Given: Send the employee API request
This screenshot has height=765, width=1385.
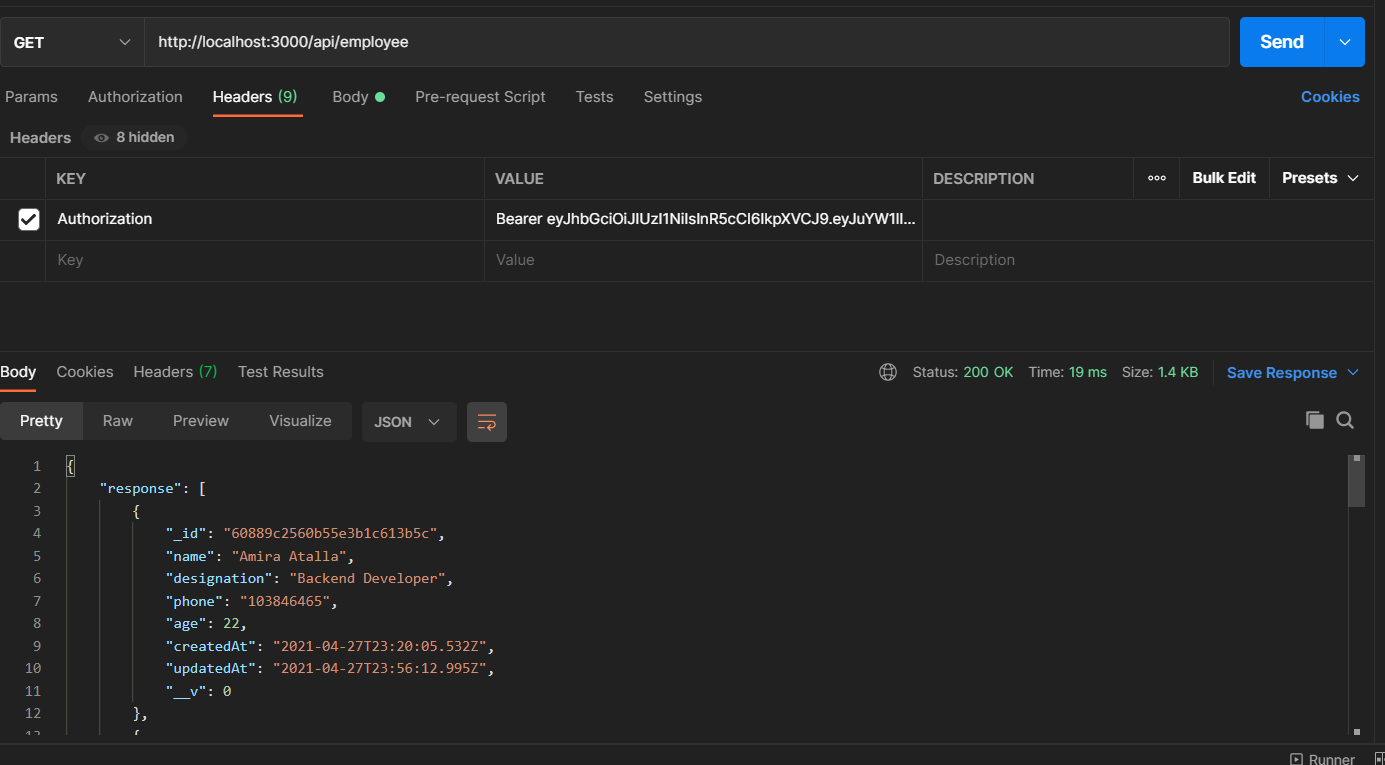Looking at the screenshot, I should [1280, 41].
